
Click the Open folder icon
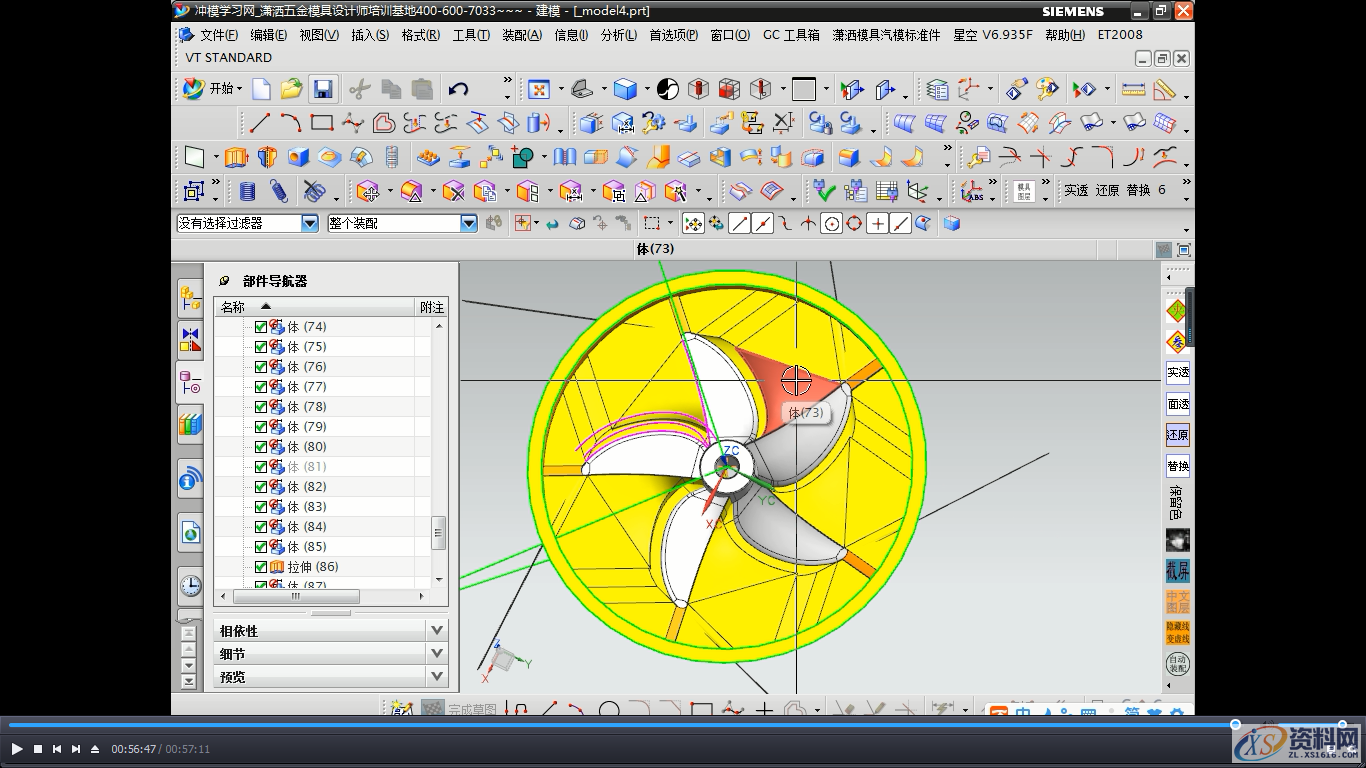pos(291,90)
